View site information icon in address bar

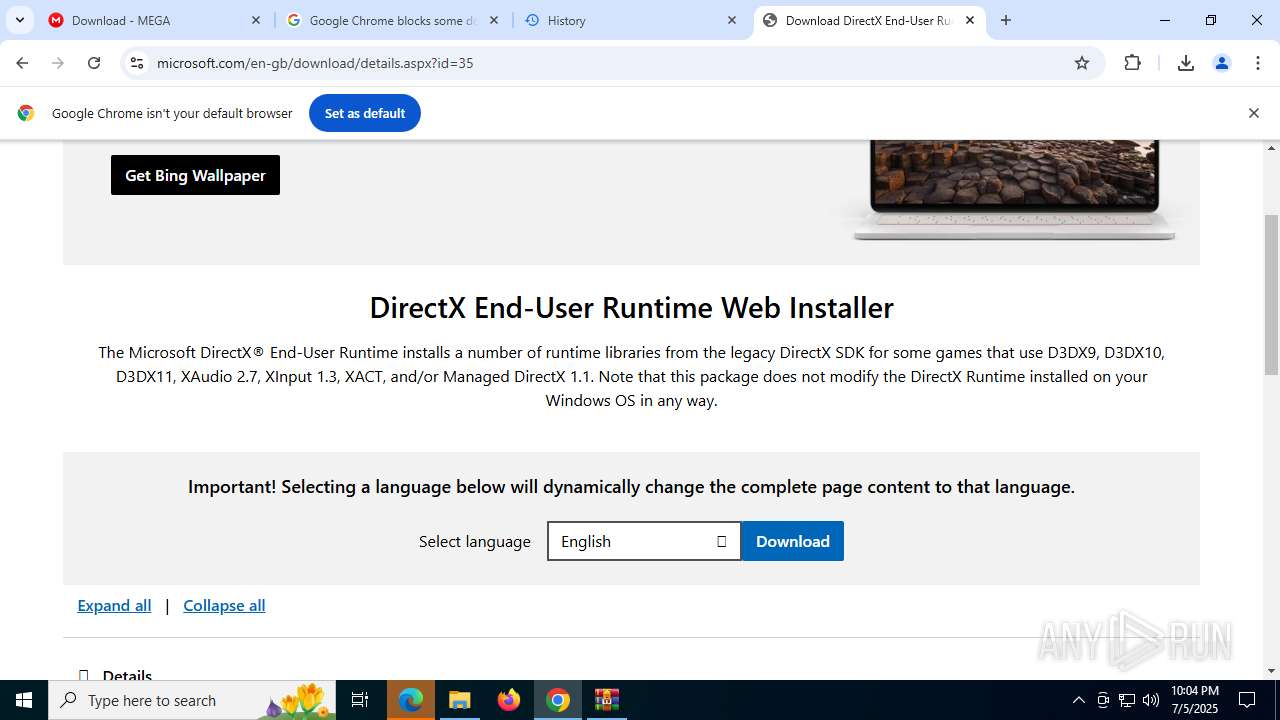pos(137,63)
